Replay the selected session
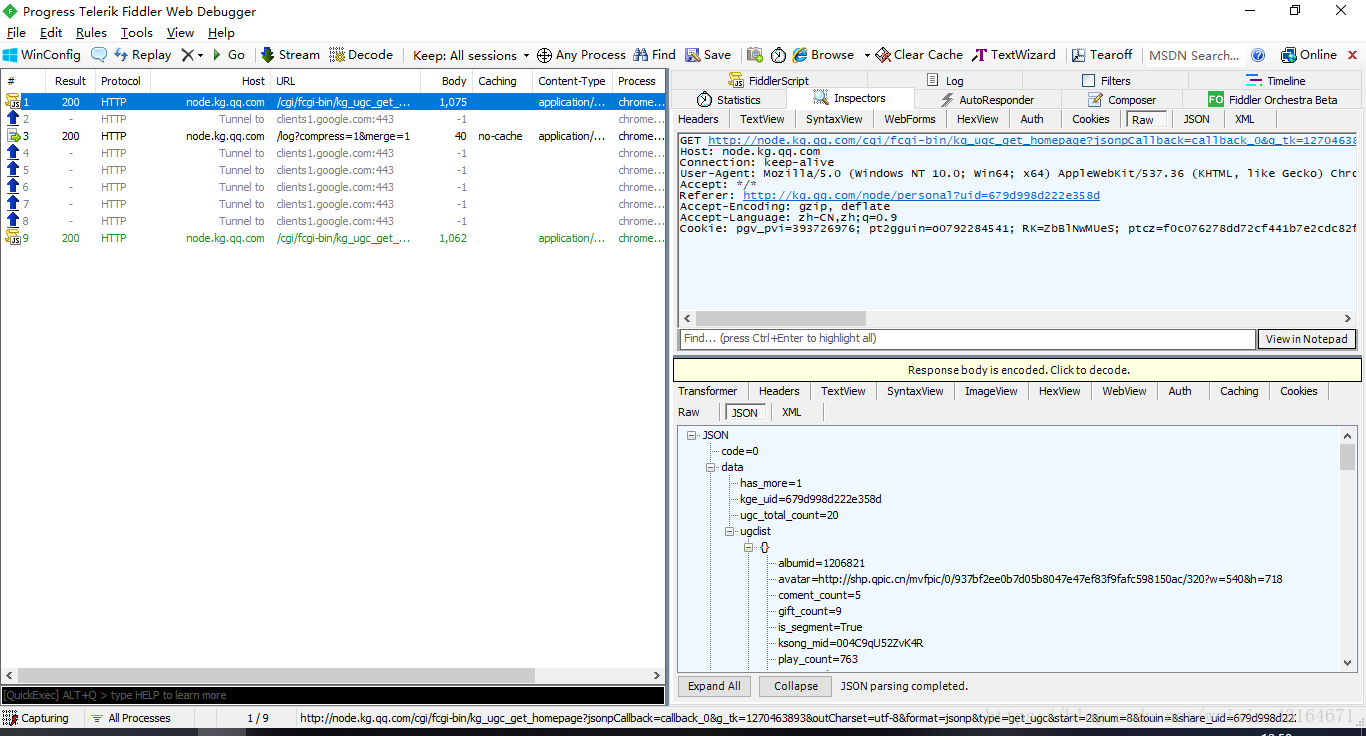1366x736 pixels. 142,55
